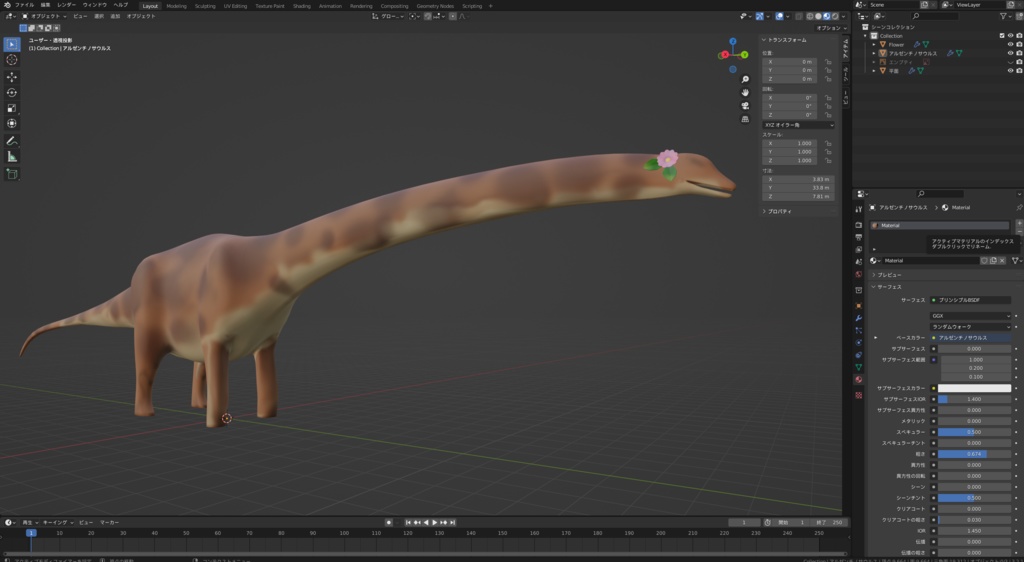Toggle the camera view icon

745,106
